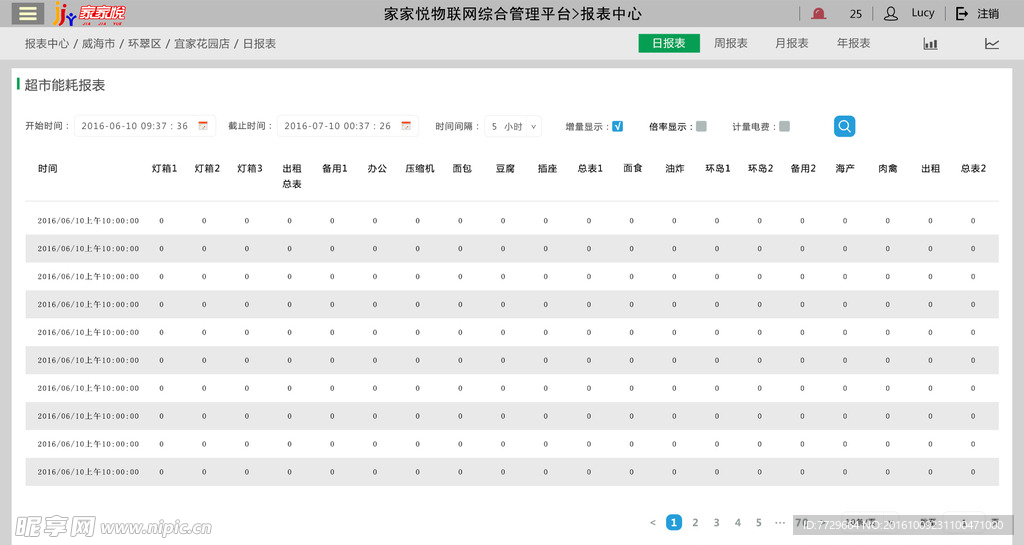The image size is (1024, 545).
Task: Click the 灯箱2 column header
Action: point(207,168)
